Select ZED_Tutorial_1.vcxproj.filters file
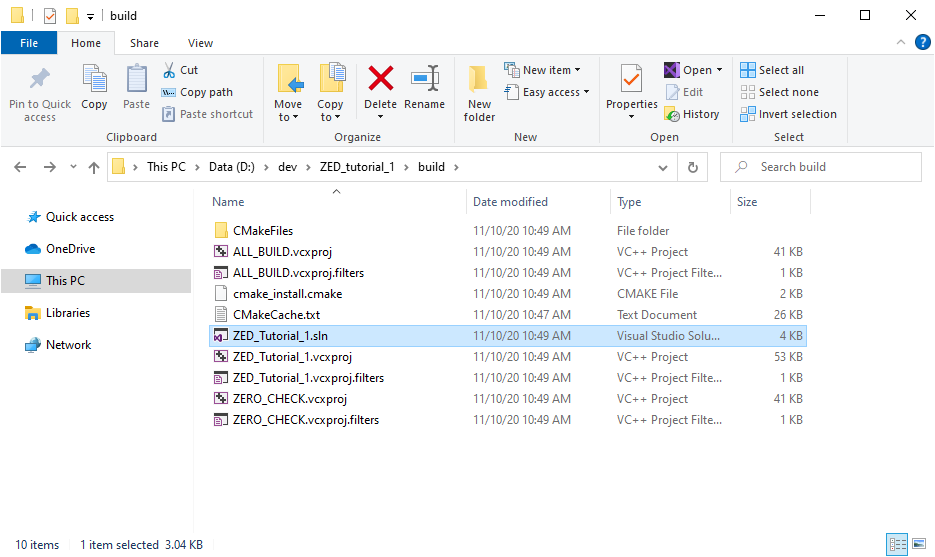 (507, 377)
